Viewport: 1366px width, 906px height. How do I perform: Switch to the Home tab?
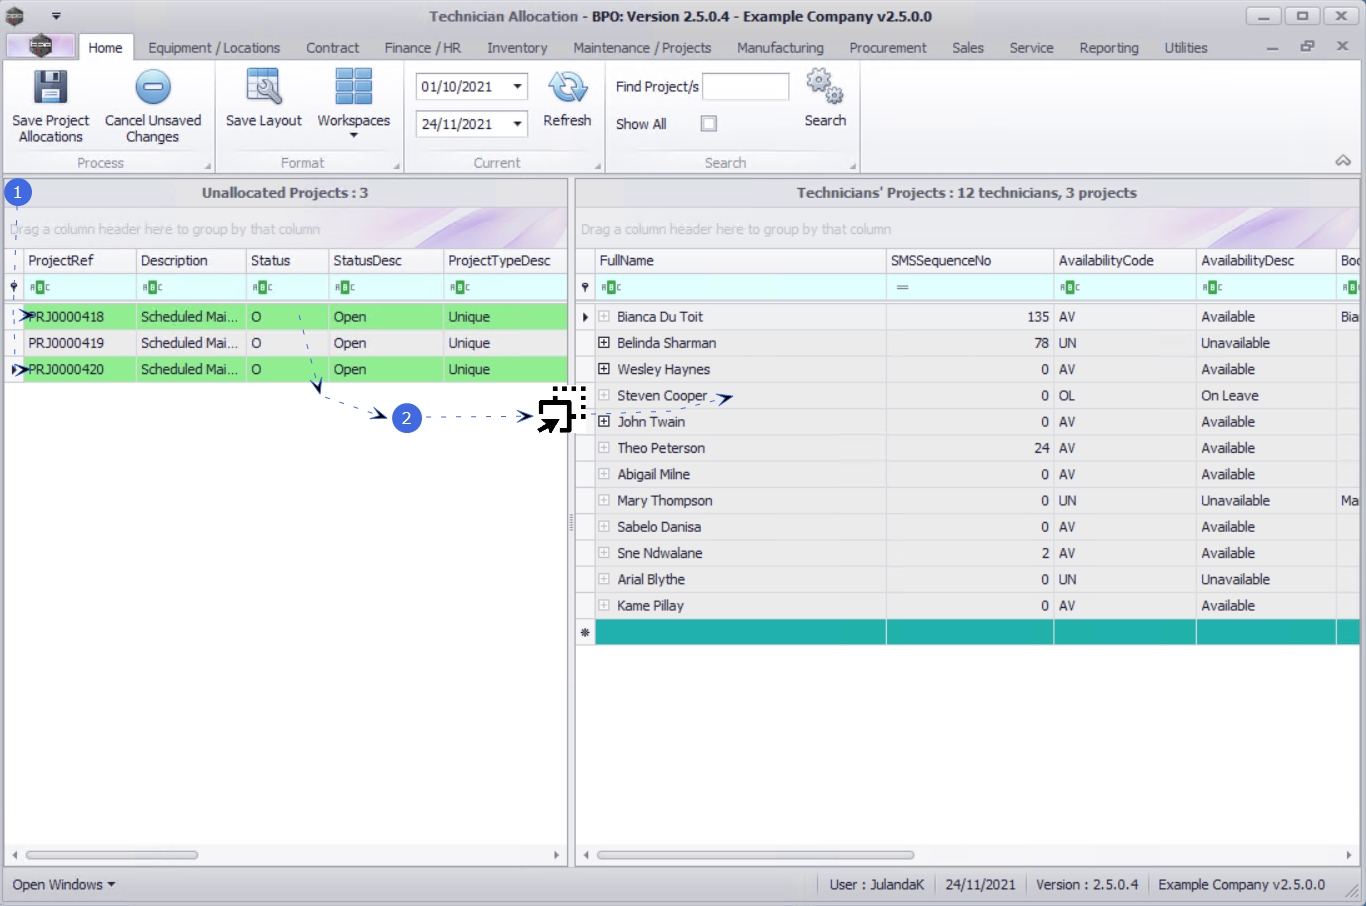coord(105,48)
